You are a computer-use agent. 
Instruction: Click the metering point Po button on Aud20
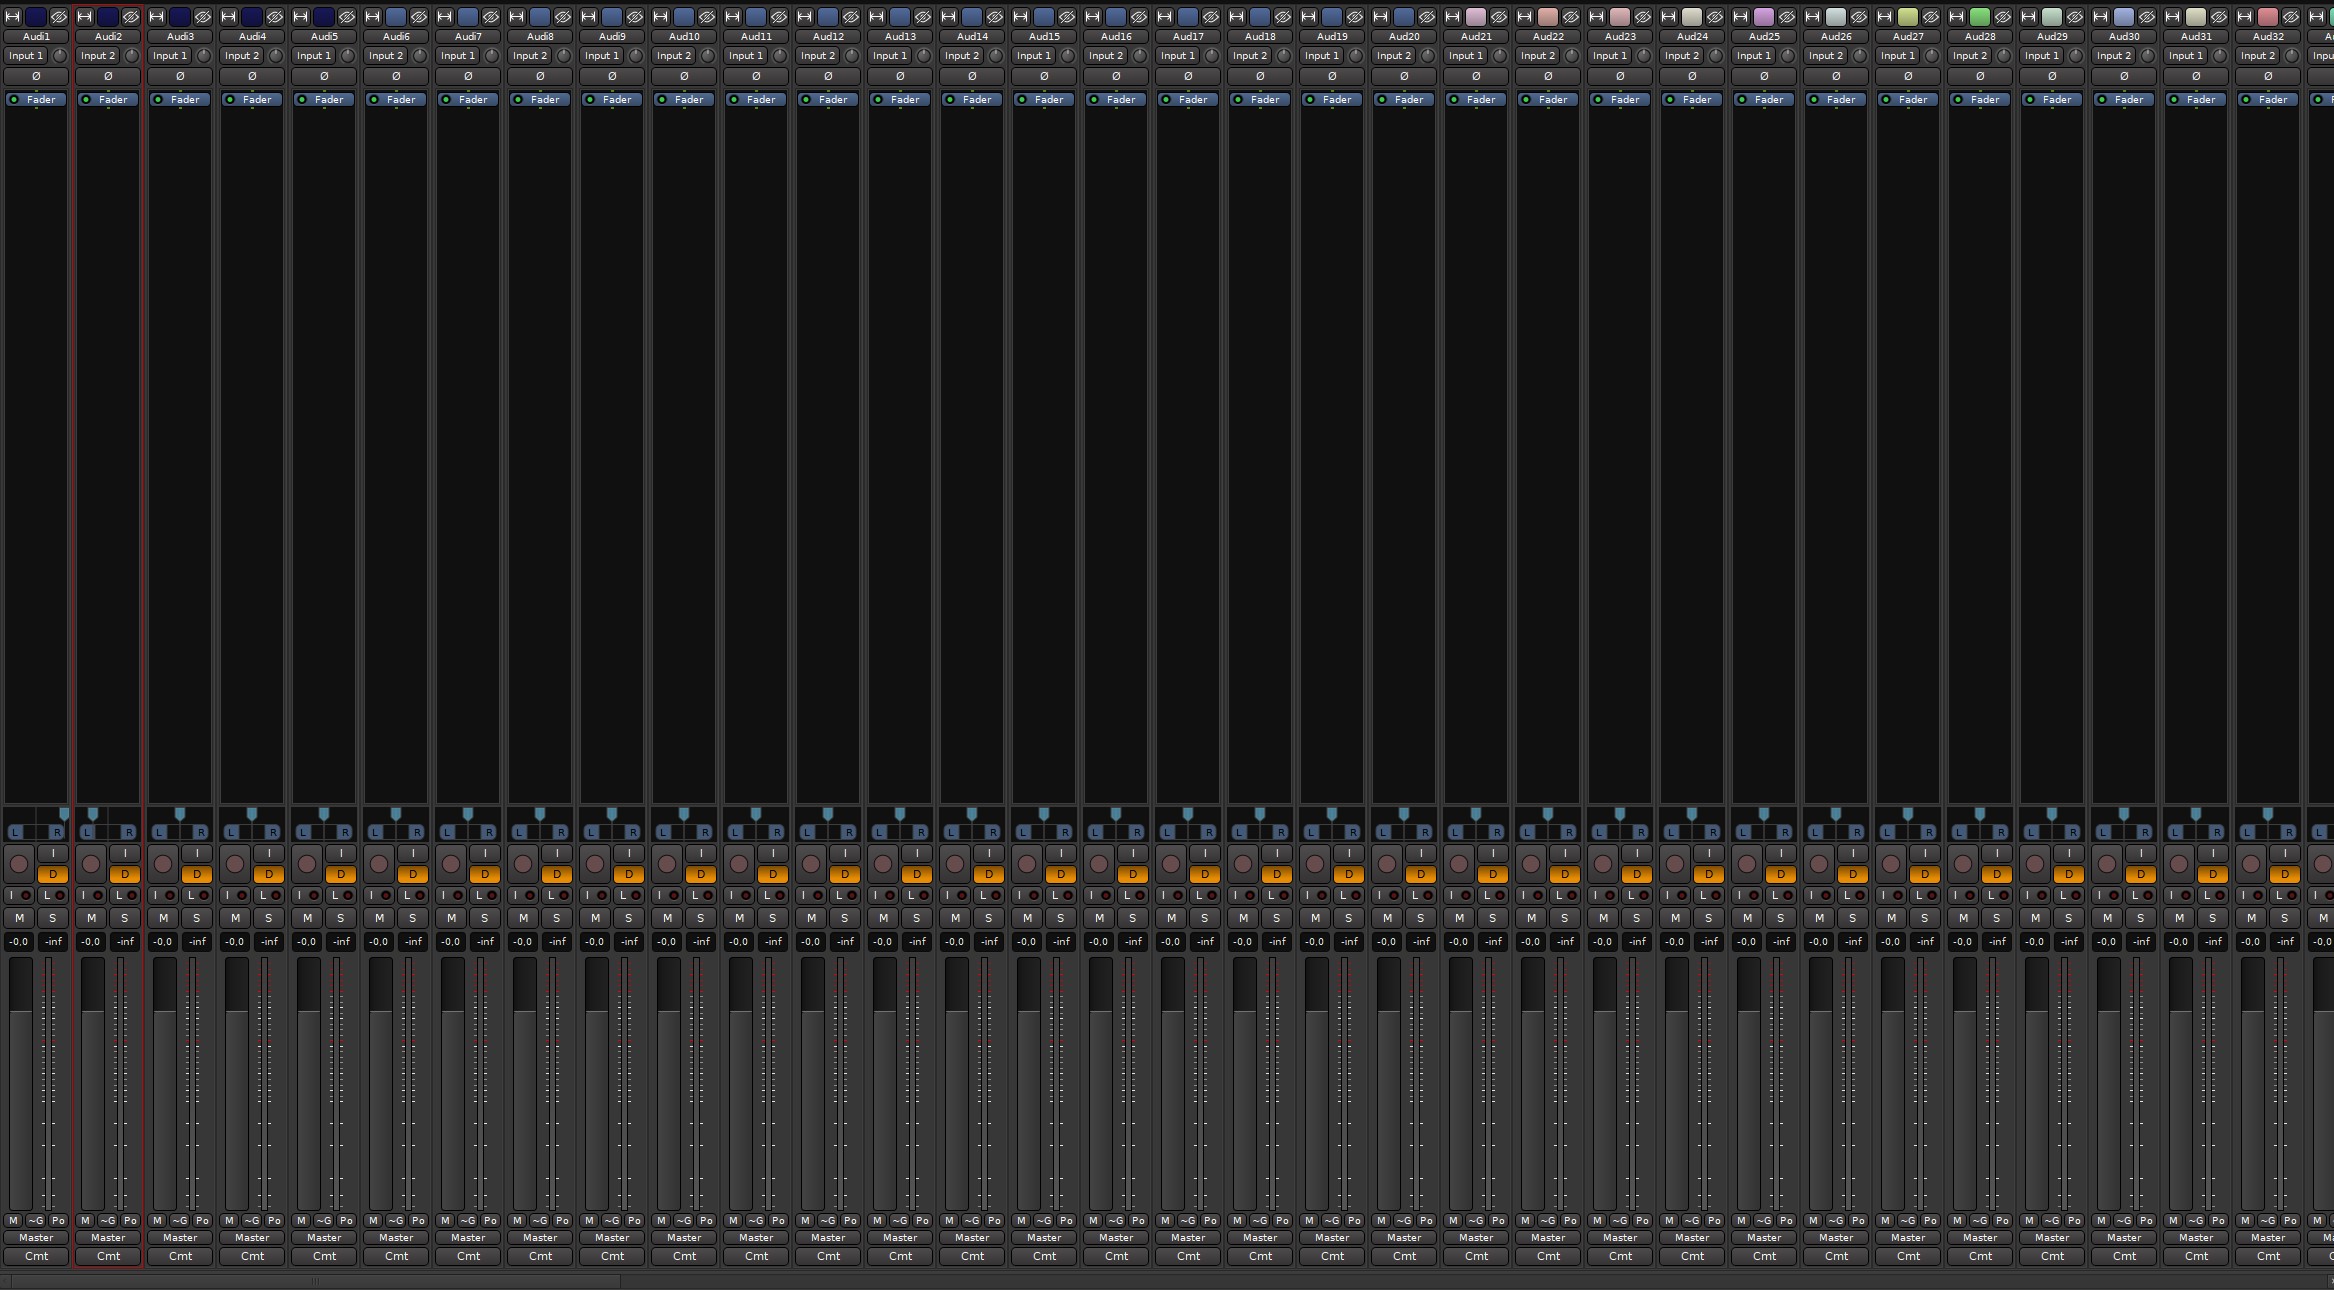pyautogui.click(x=1426, y=1220)
